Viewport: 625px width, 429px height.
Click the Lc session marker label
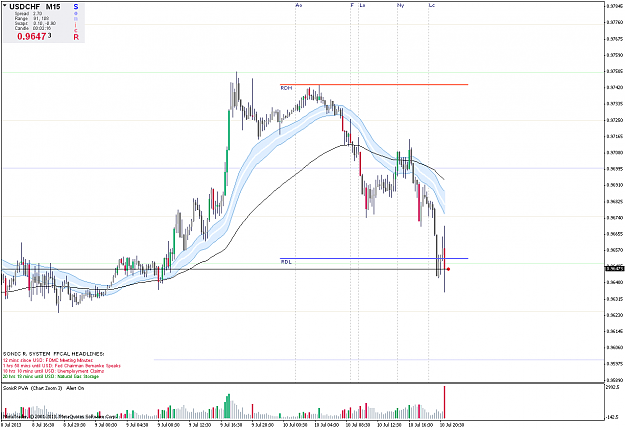432,5
